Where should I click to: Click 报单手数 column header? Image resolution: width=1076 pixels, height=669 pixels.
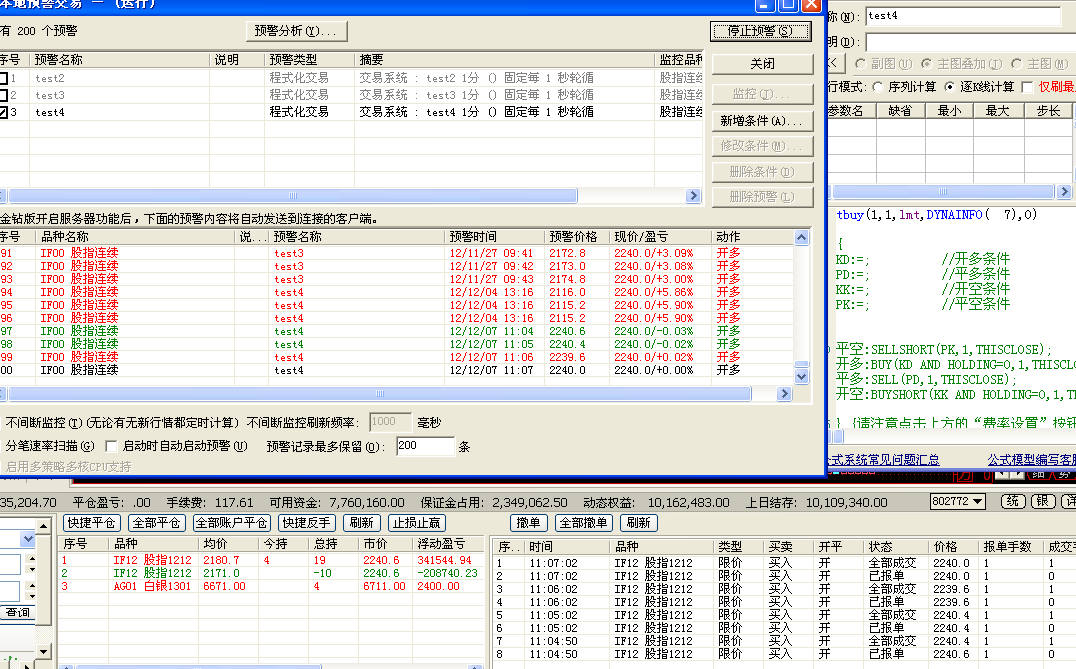coord(1011,547)
